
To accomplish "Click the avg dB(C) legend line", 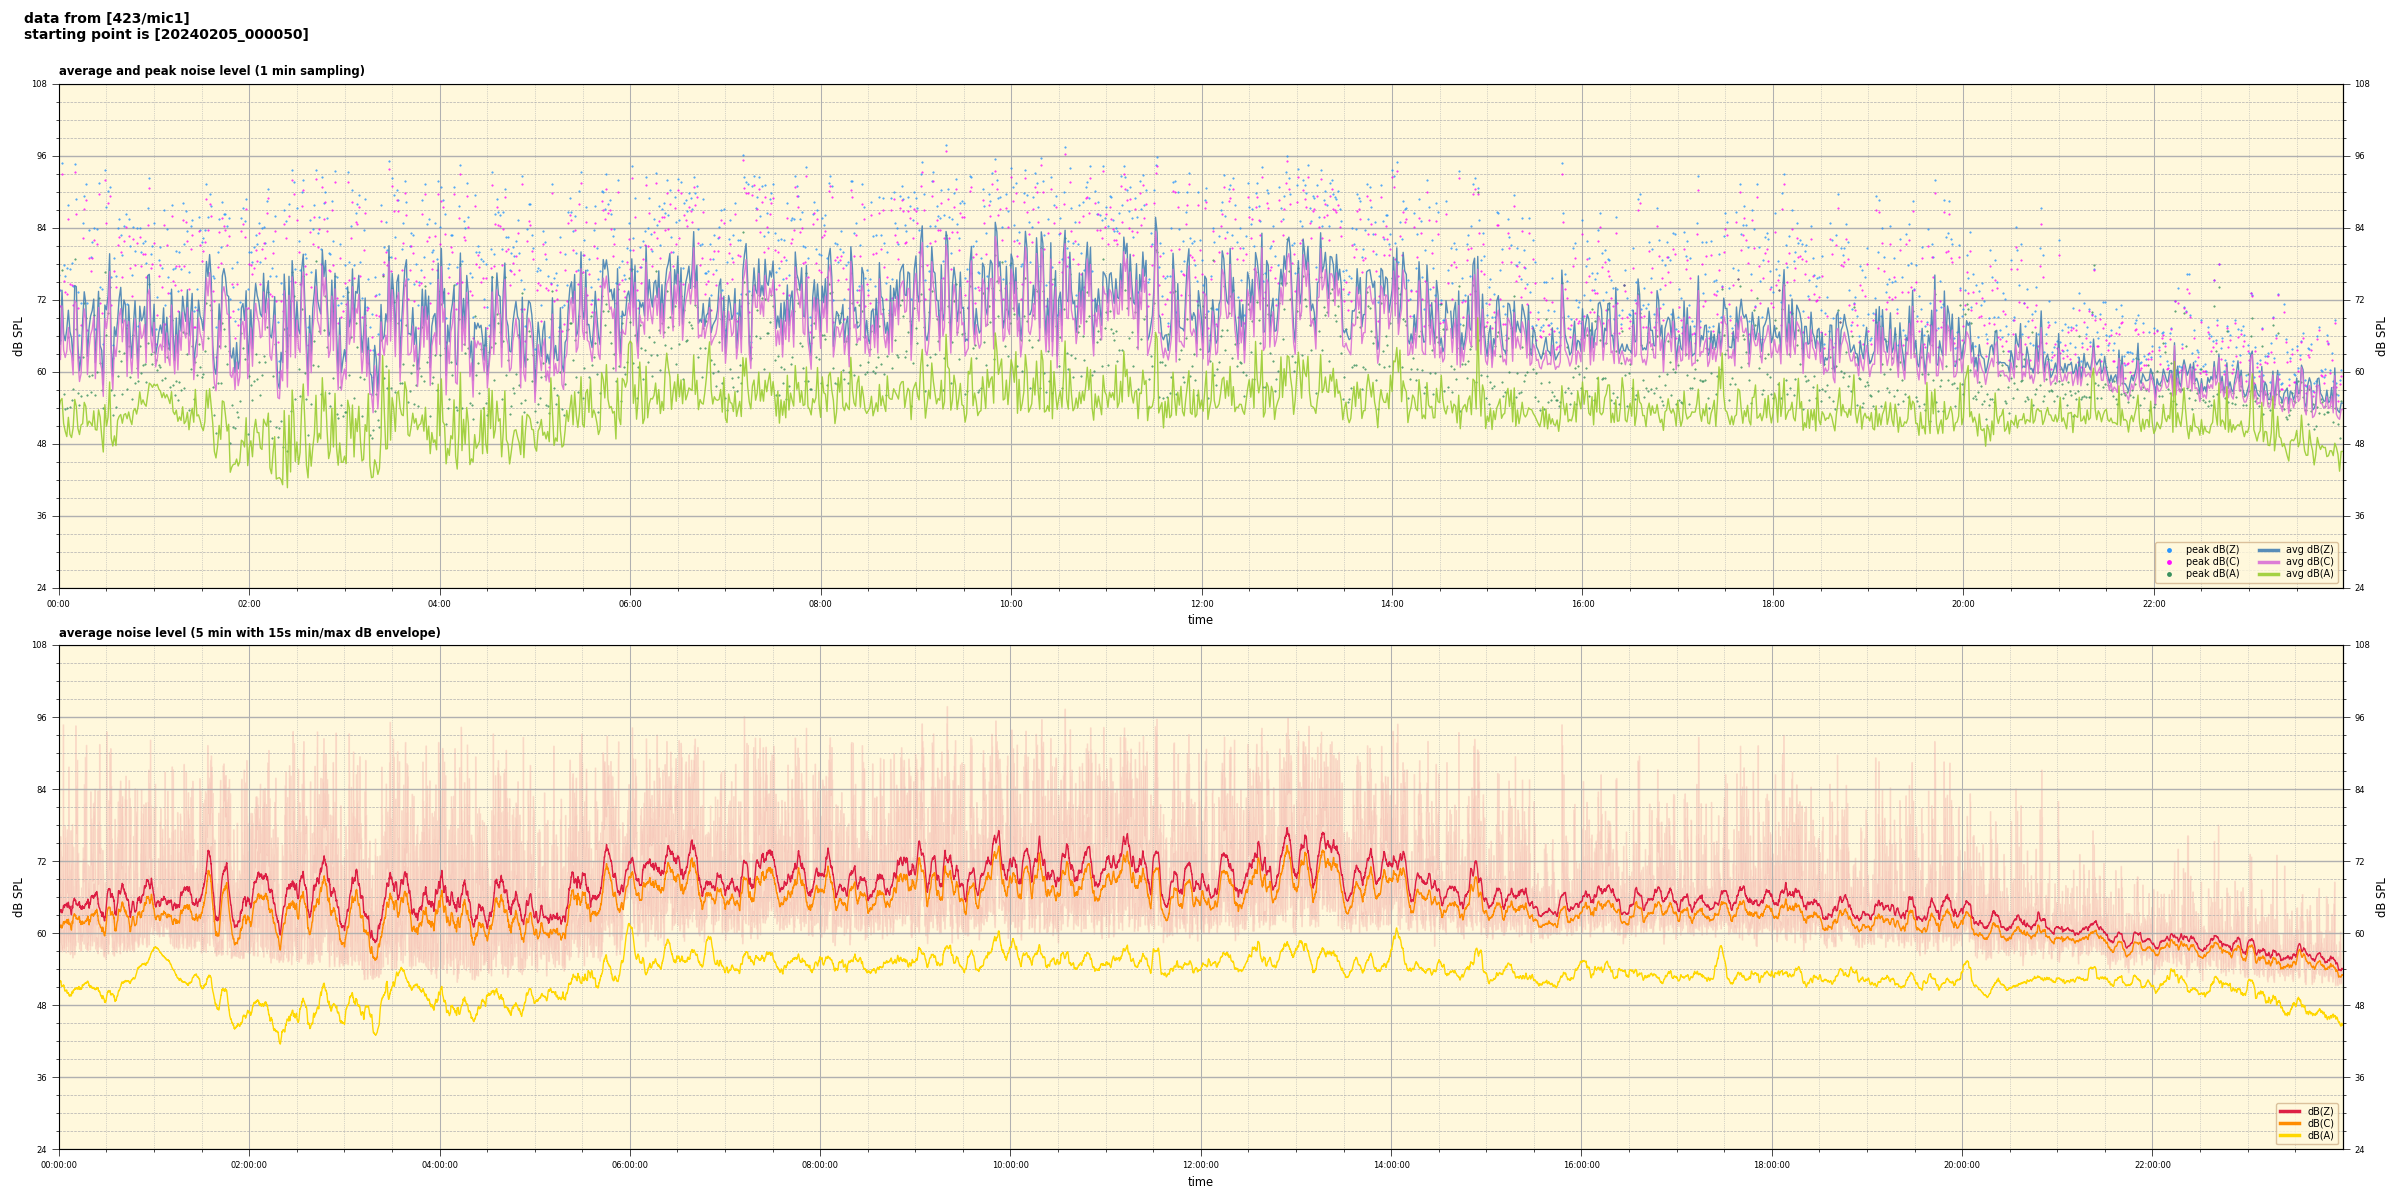I will 2269,562.
